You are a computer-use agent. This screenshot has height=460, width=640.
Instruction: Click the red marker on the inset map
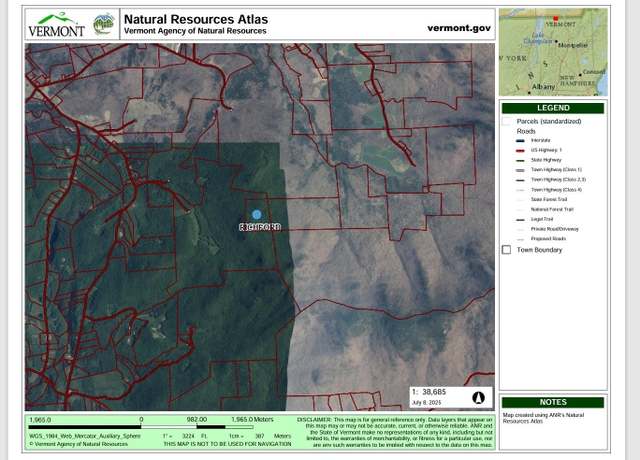[556, 18]
